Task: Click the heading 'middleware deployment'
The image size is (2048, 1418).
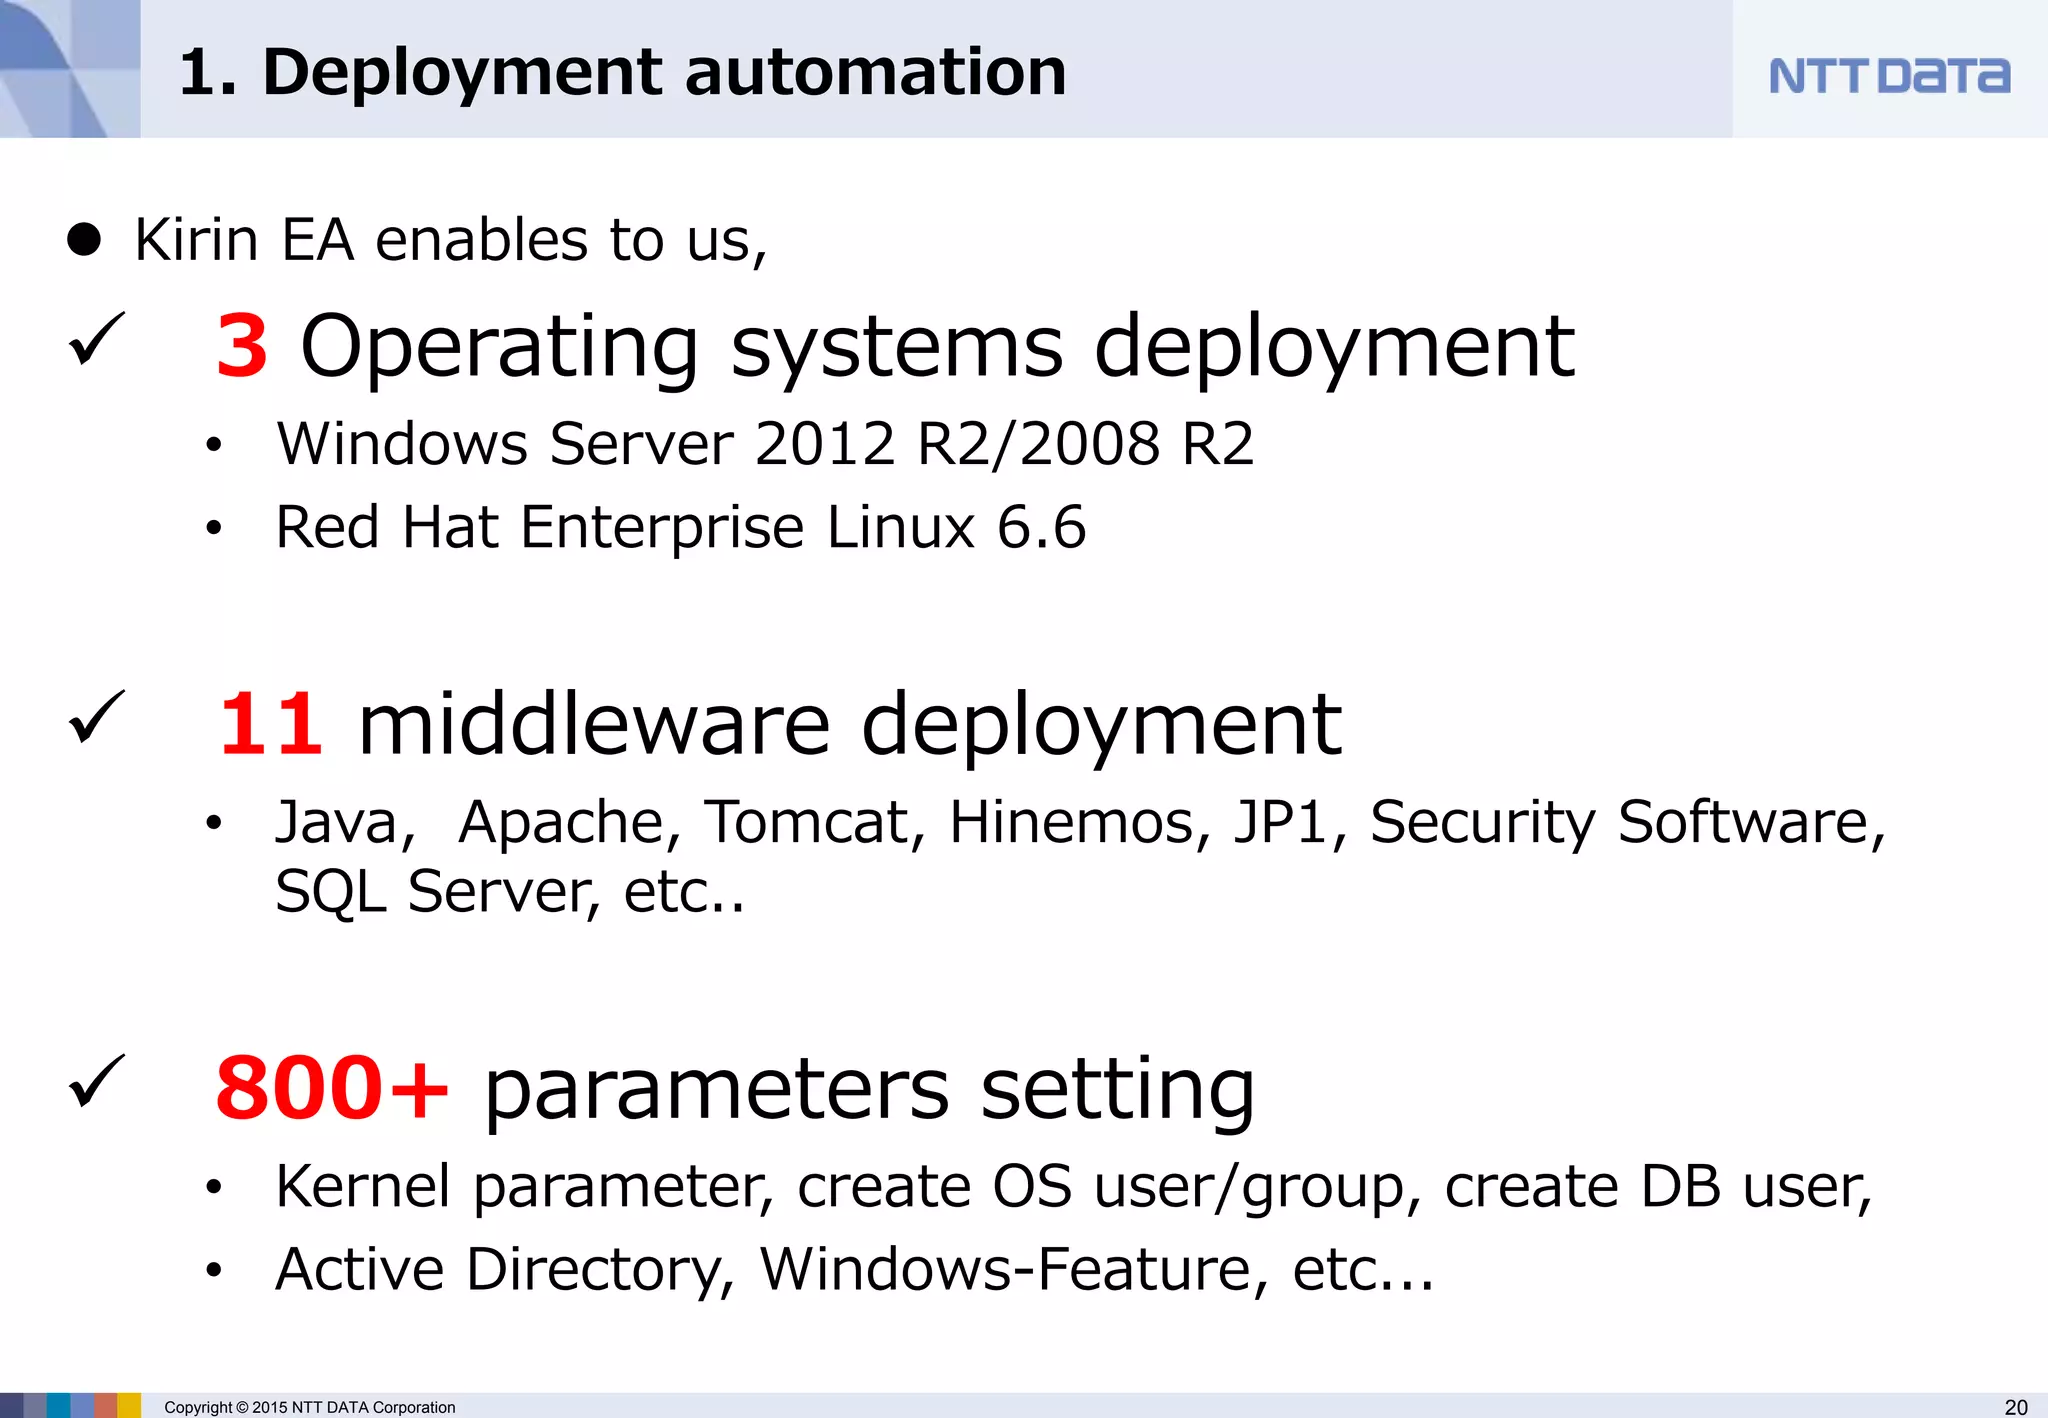Action: click(850, 724)
